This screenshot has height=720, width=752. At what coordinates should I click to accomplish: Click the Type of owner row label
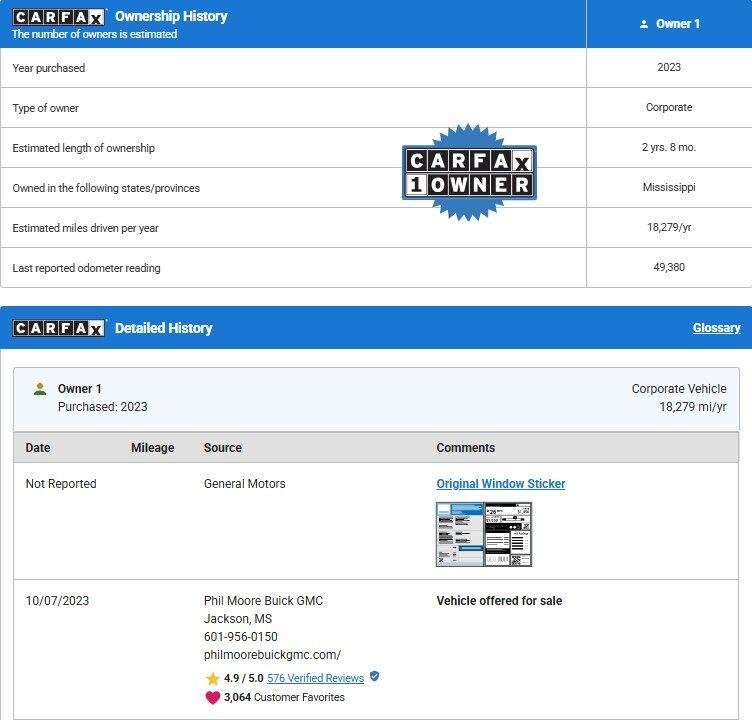pos(46,108)
